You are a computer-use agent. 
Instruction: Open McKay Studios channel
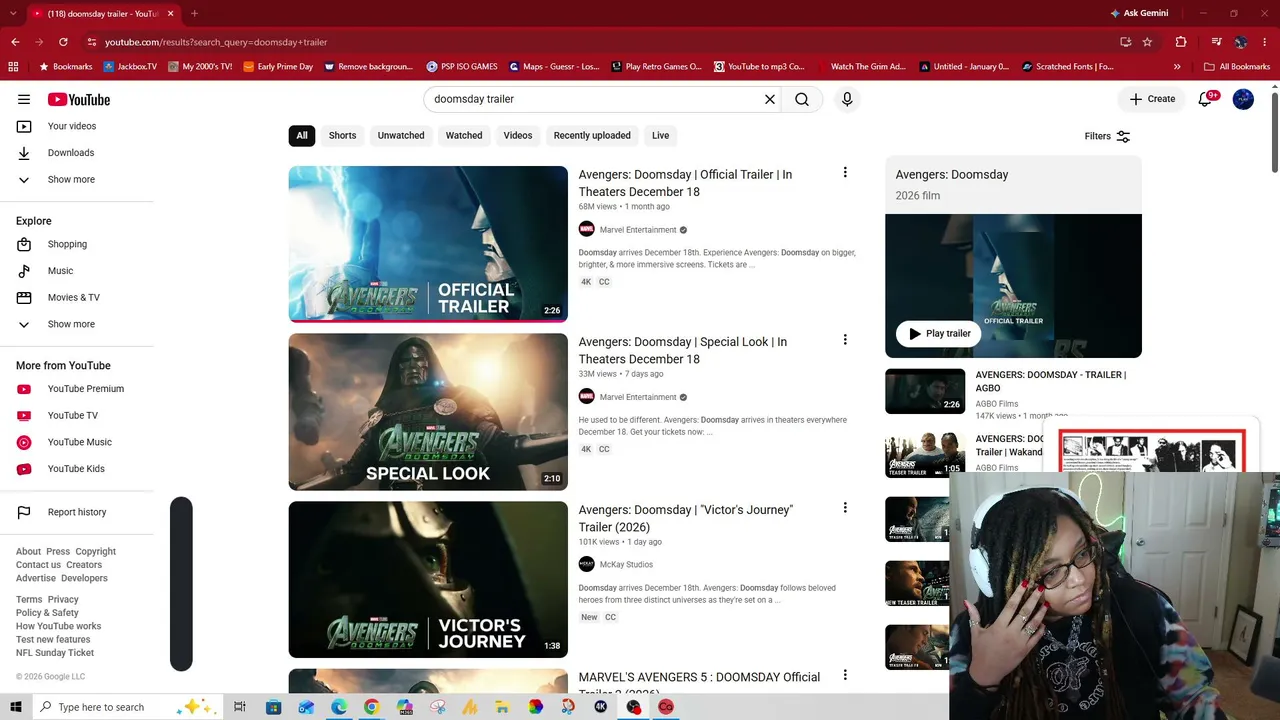[626, 564]
